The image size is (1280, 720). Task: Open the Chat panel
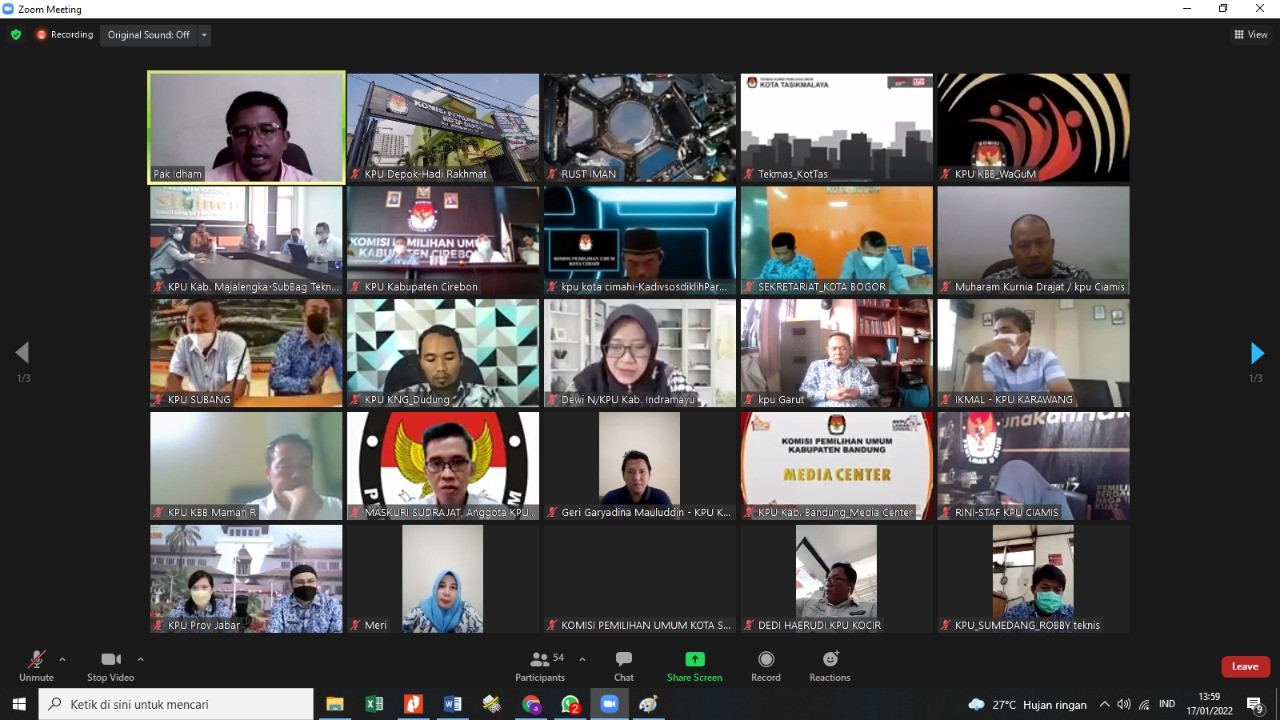pyautogui.click(x=624, y=665)
